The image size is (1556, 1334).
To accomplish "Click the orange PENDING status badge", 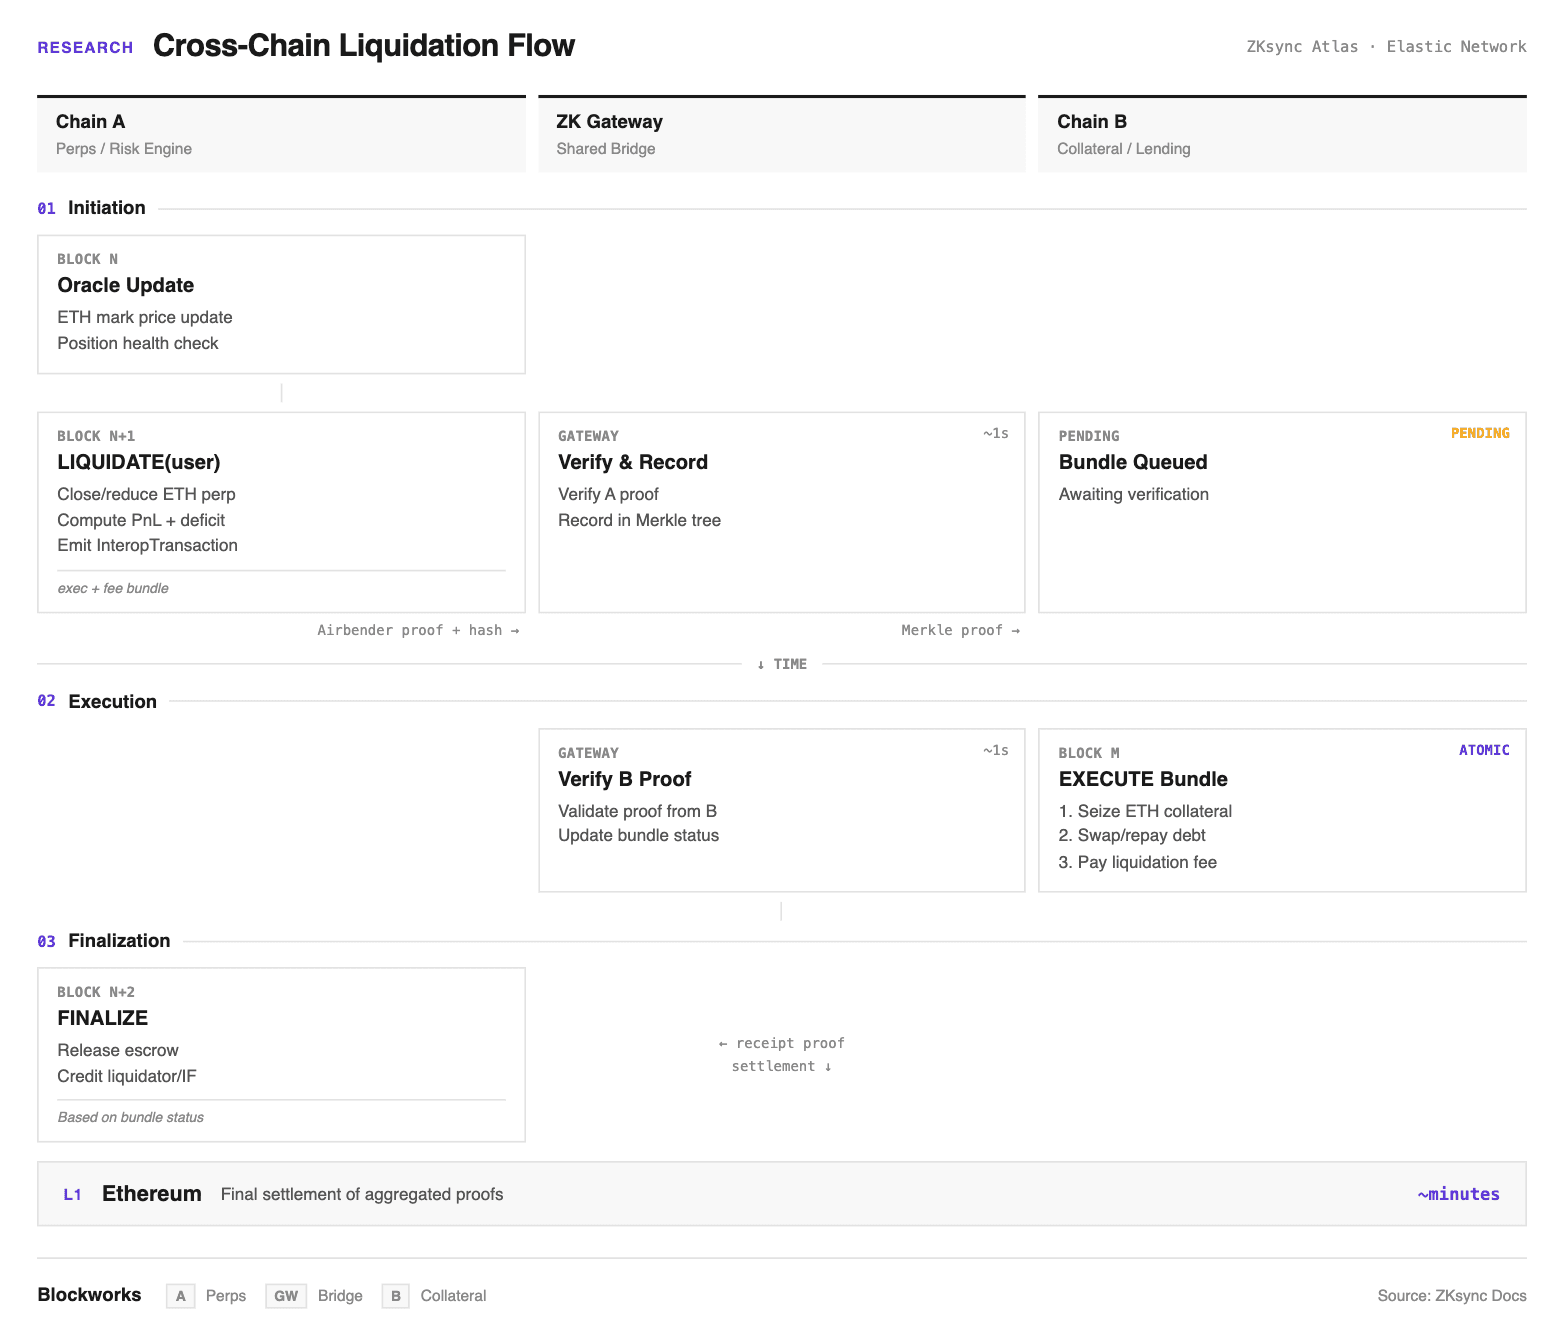I will pos(1479,433).
